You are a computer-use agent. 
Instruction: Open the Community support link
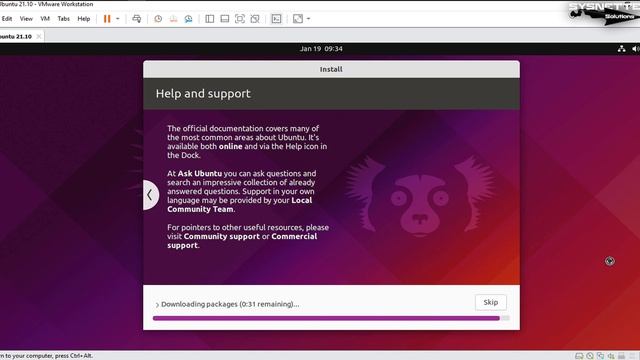[x=222, y=236]
